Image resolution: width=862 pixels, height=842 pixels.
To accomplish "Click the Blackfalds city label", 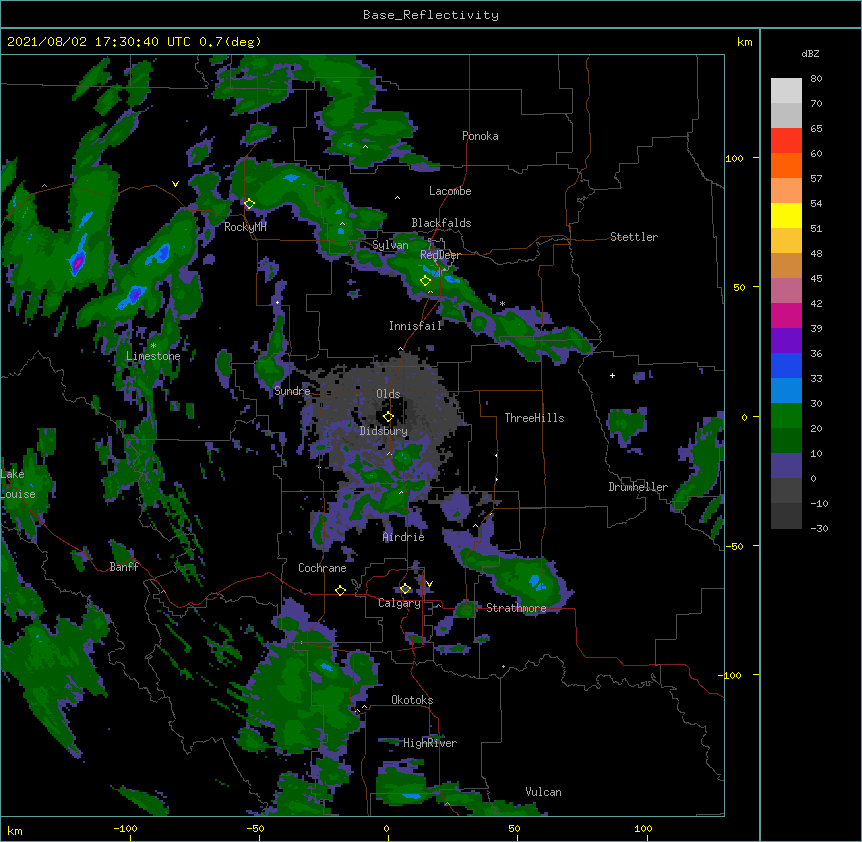I will (441, 223).
